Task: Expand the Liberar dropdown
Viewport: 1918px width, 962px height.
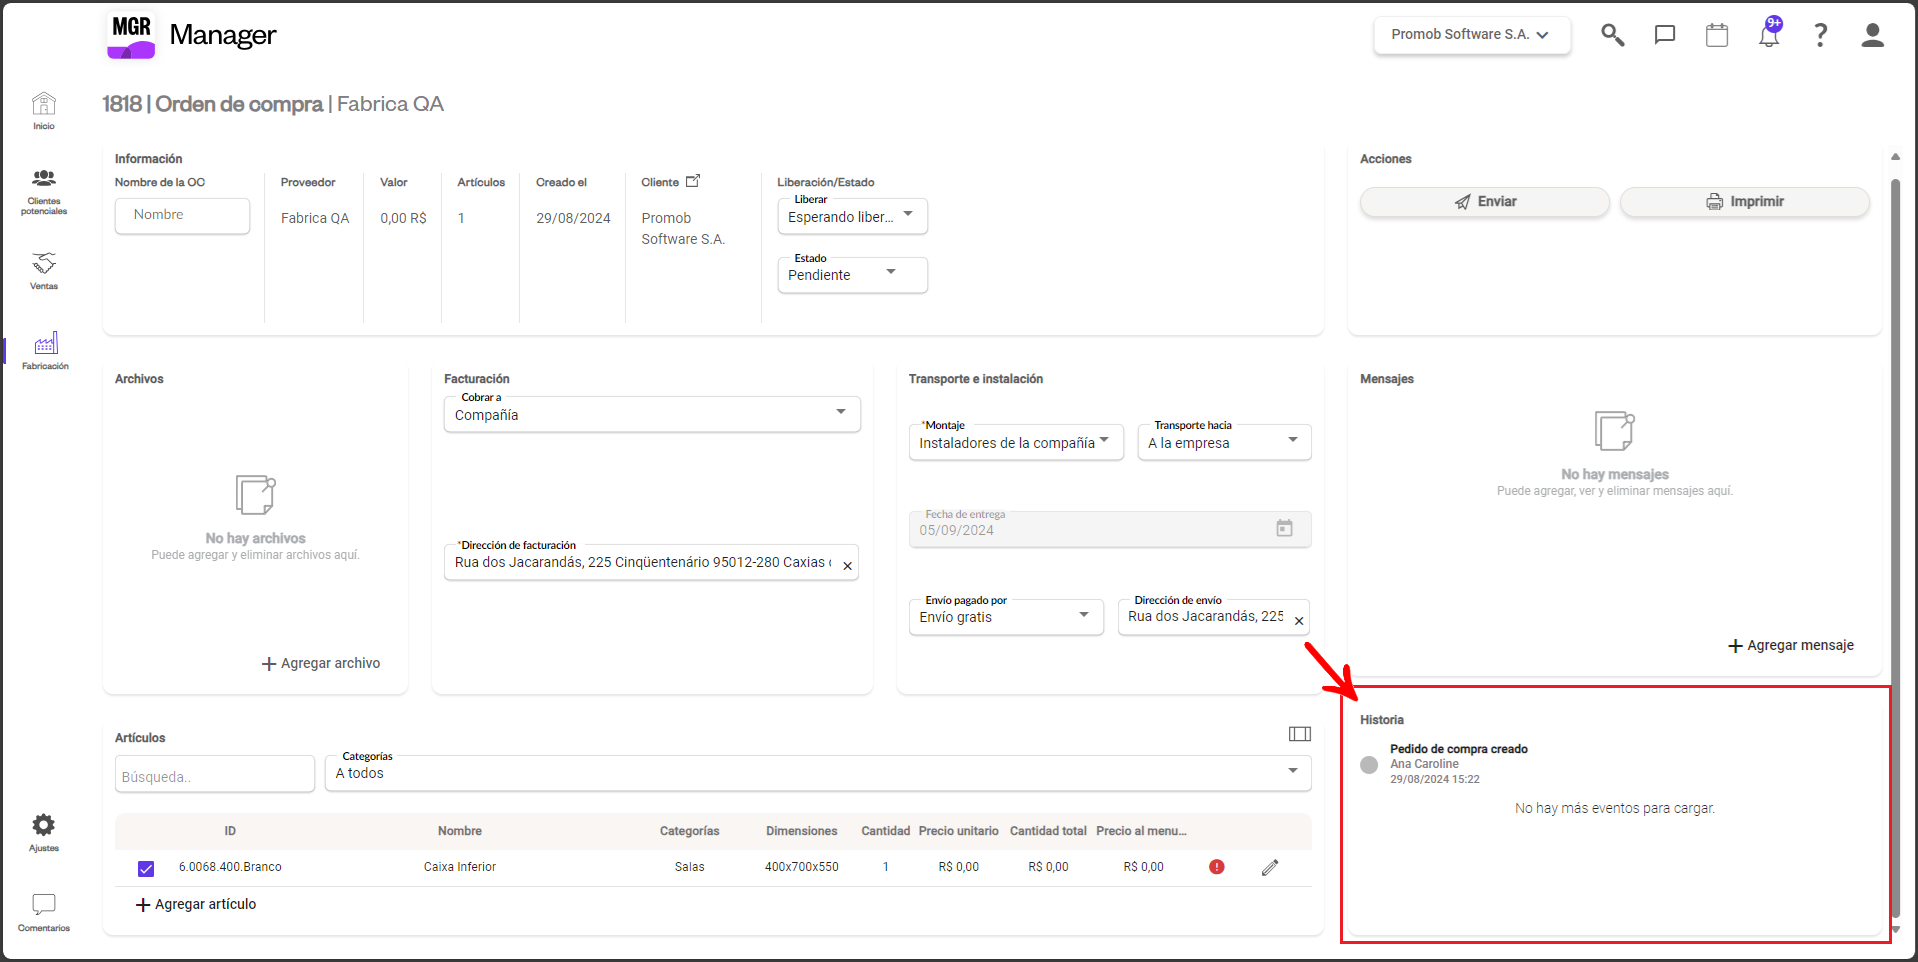Action: pyautogui.click(x=853, y=216)
